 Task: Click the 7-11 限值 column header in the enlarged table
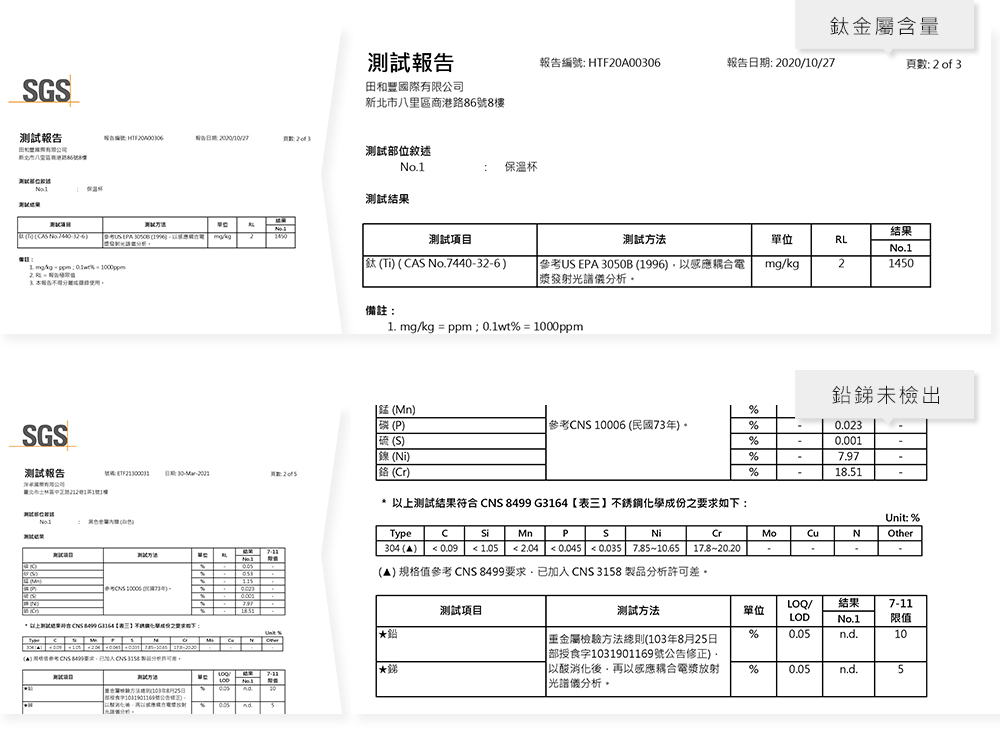(x=901, y=611)
